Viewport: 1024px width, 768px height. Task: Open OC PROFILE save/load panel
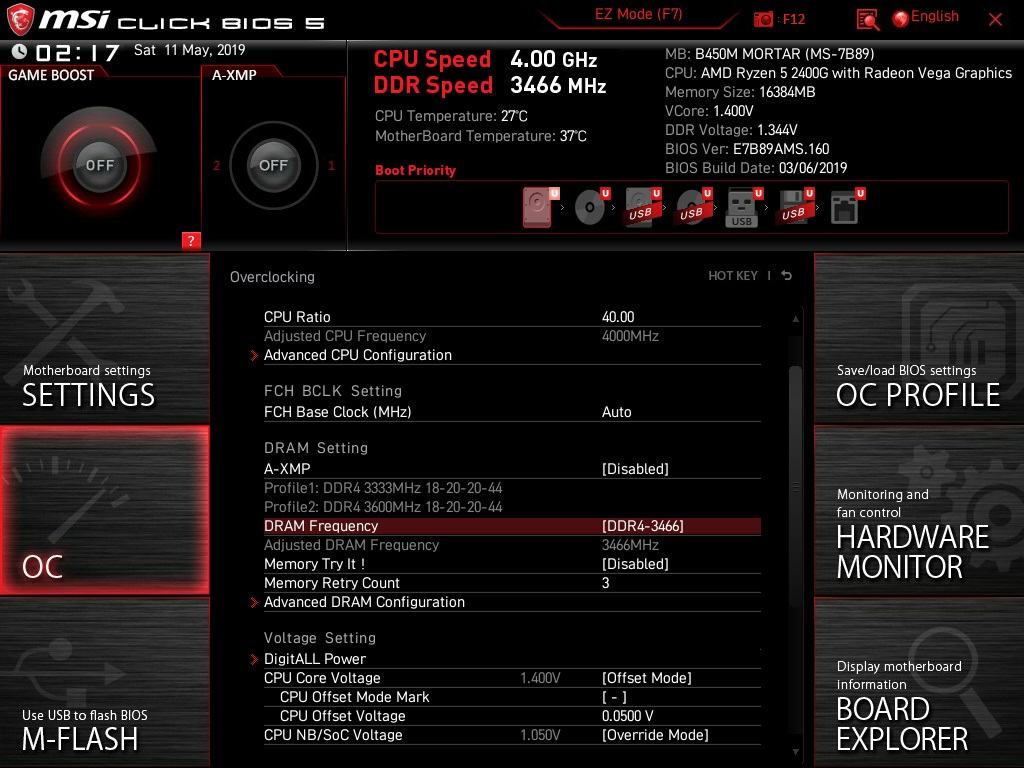[919, 338]
